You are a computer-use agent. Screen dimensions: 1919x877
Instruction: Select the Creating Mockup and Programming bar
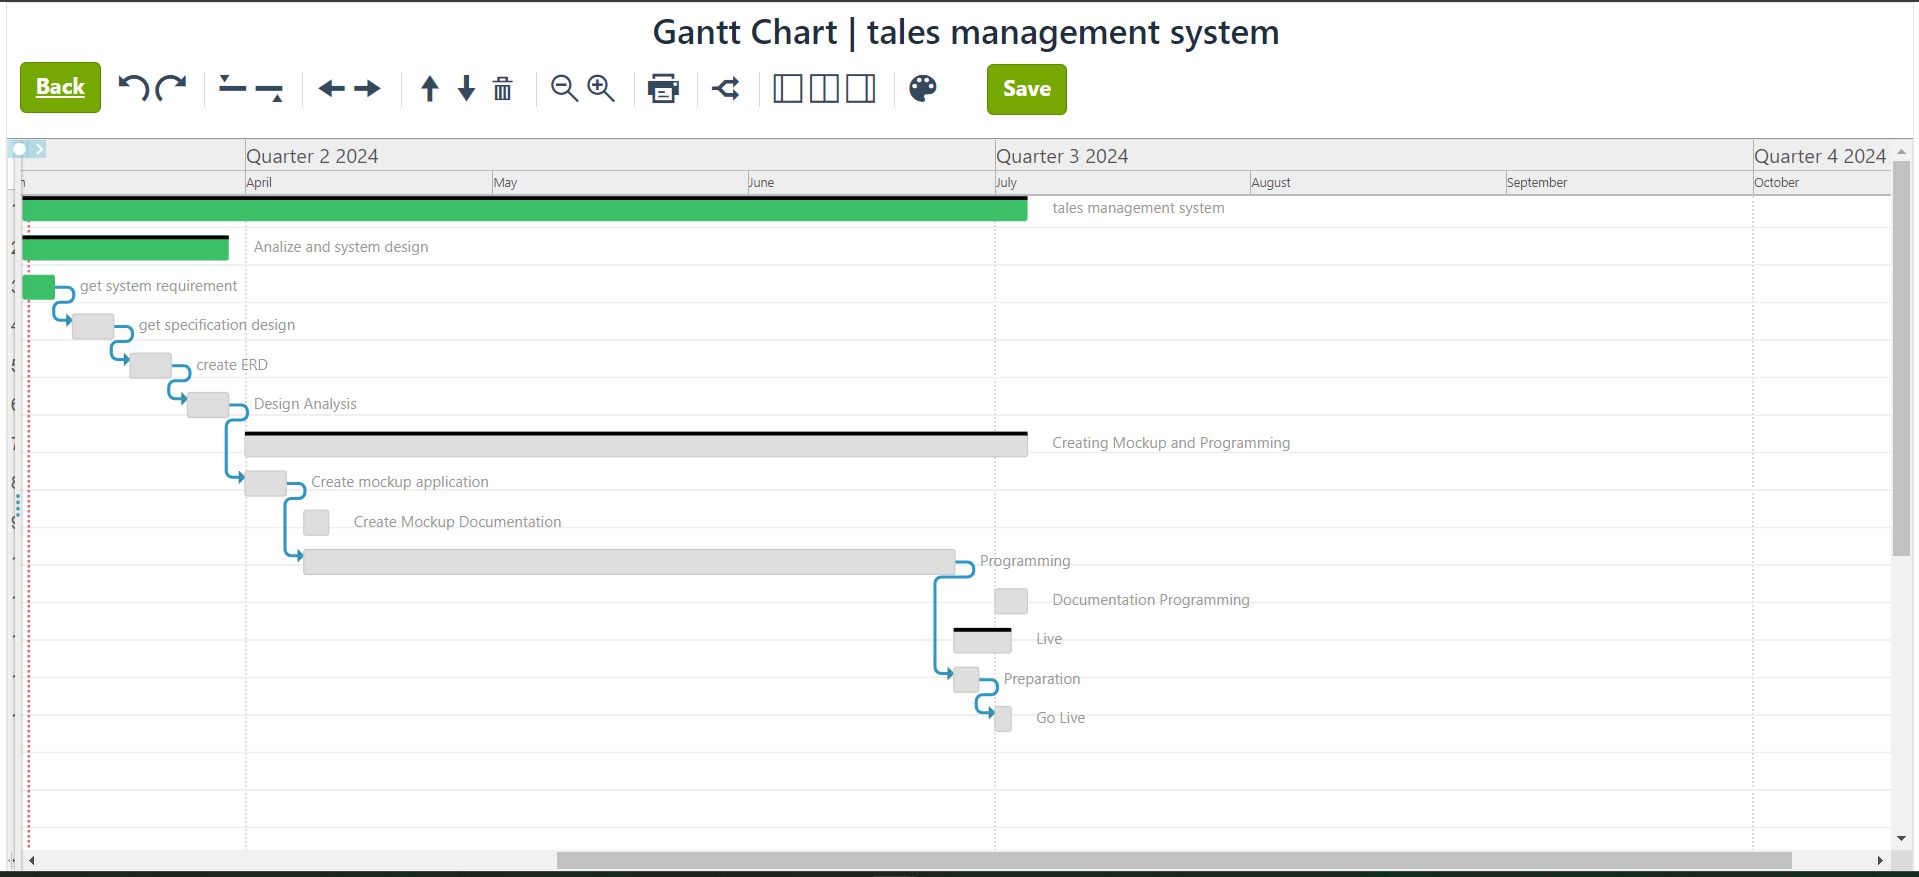(x=636, y=444)
